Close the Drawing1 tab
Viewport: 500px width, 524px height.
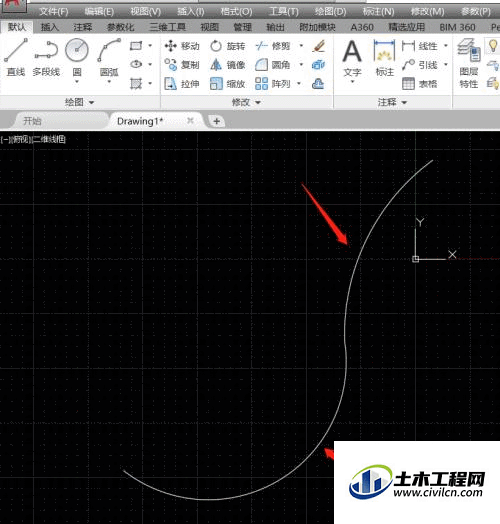tap(190, 120)
